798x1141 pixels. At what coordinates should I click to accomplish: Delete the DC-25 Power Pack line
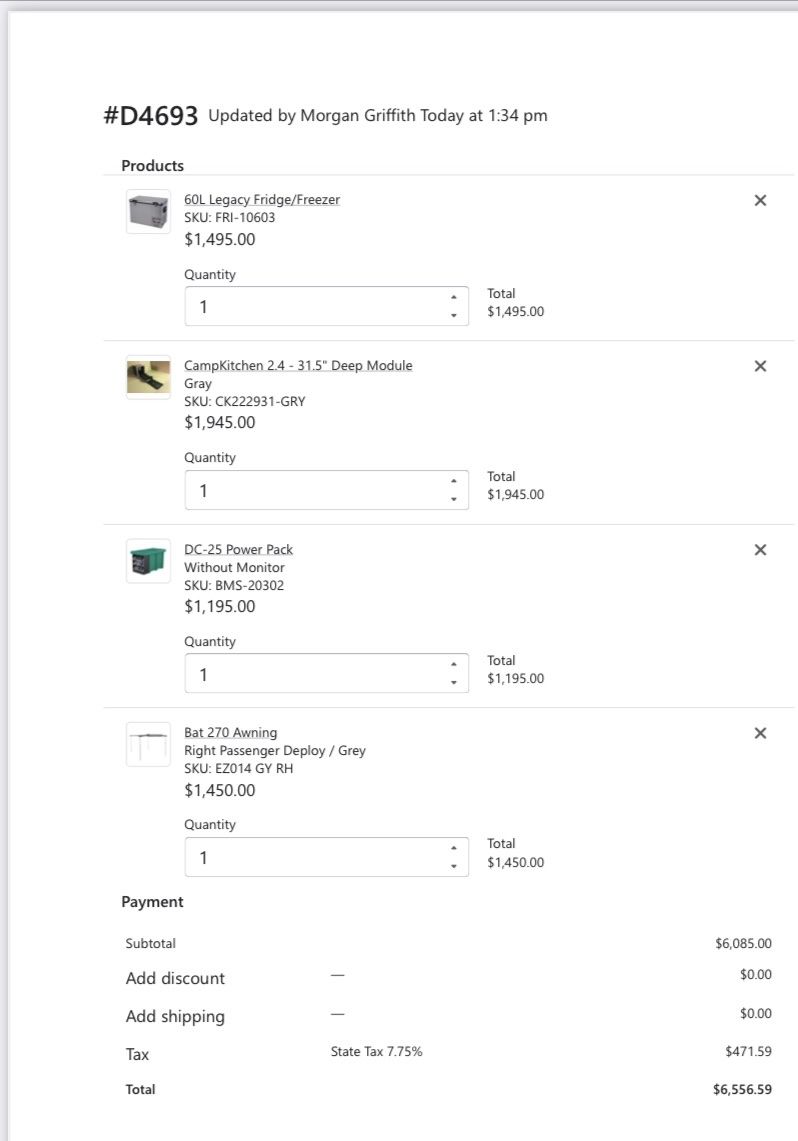click(x=760, y=549)
